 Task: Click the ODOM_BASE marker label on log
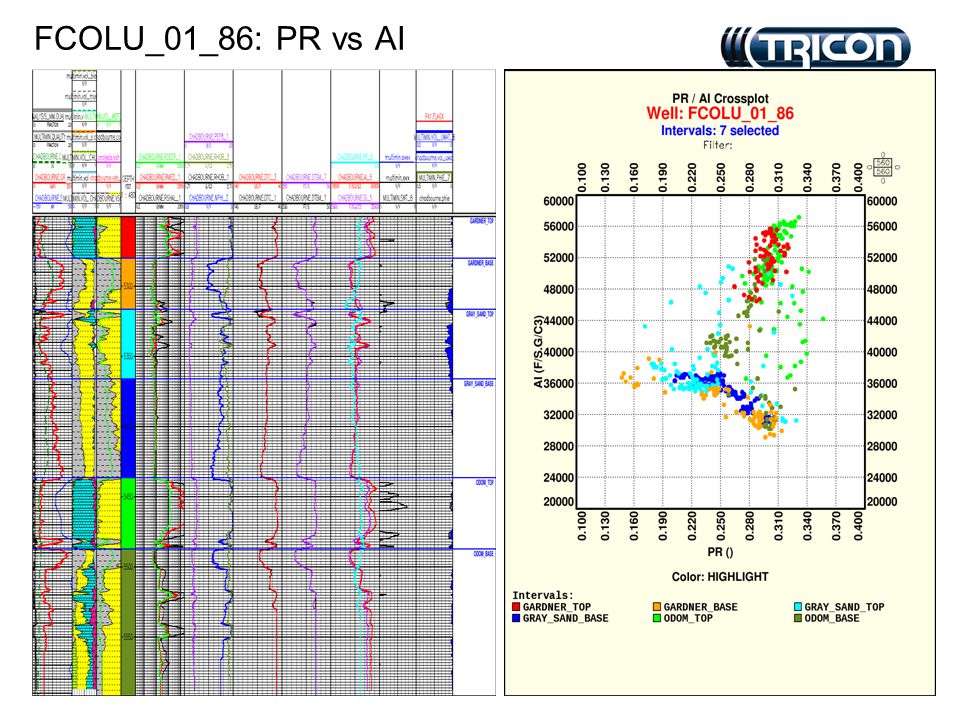click(484, 554)
